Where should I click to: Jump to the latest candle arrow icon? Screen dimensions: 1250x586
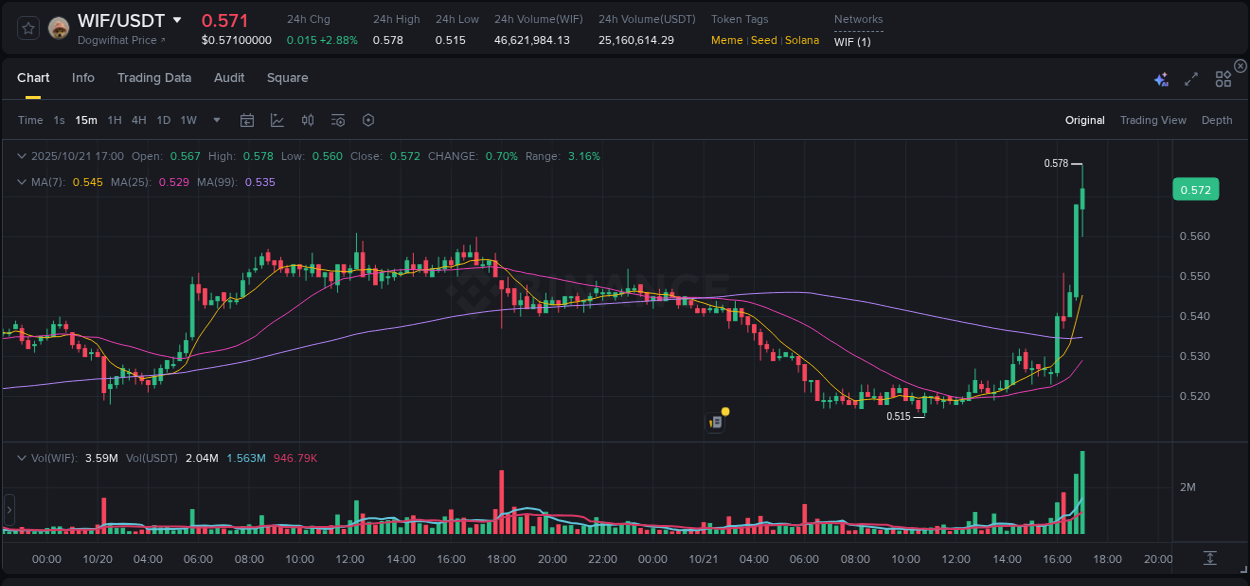tap(1209, 559)
